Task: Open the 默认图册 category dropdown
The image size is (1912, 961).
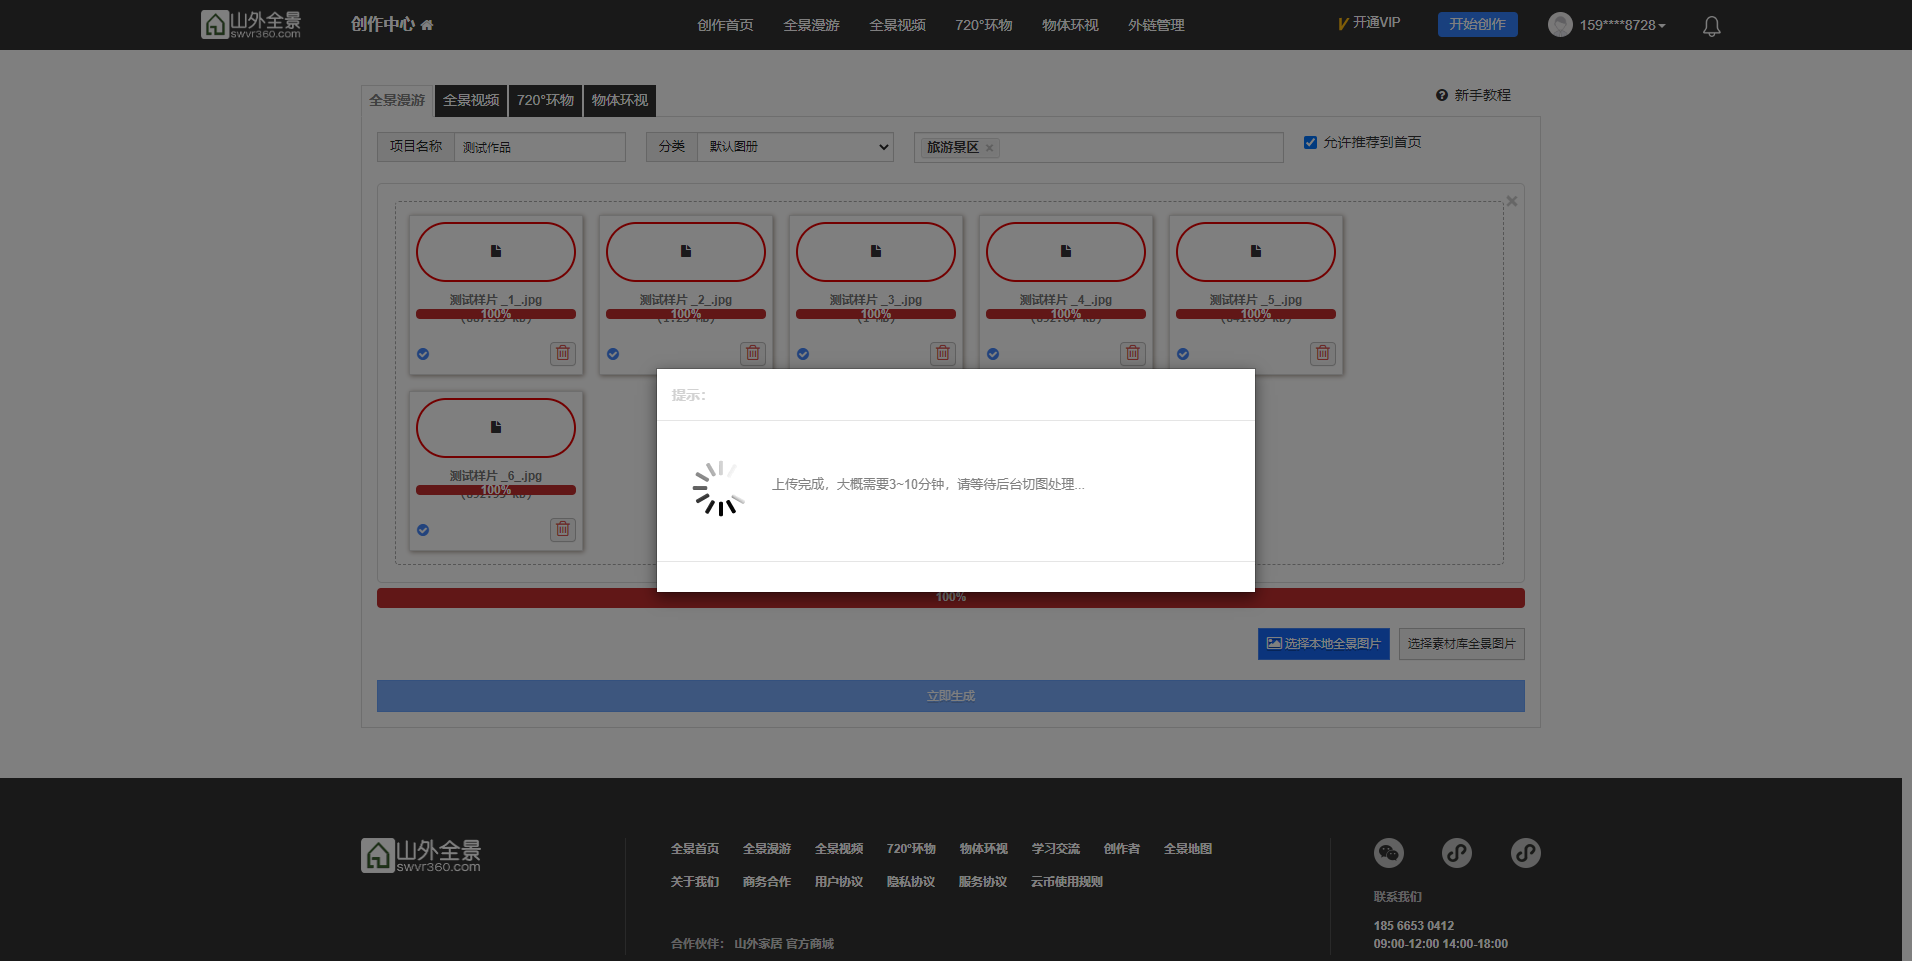Action: click(796, 147)
